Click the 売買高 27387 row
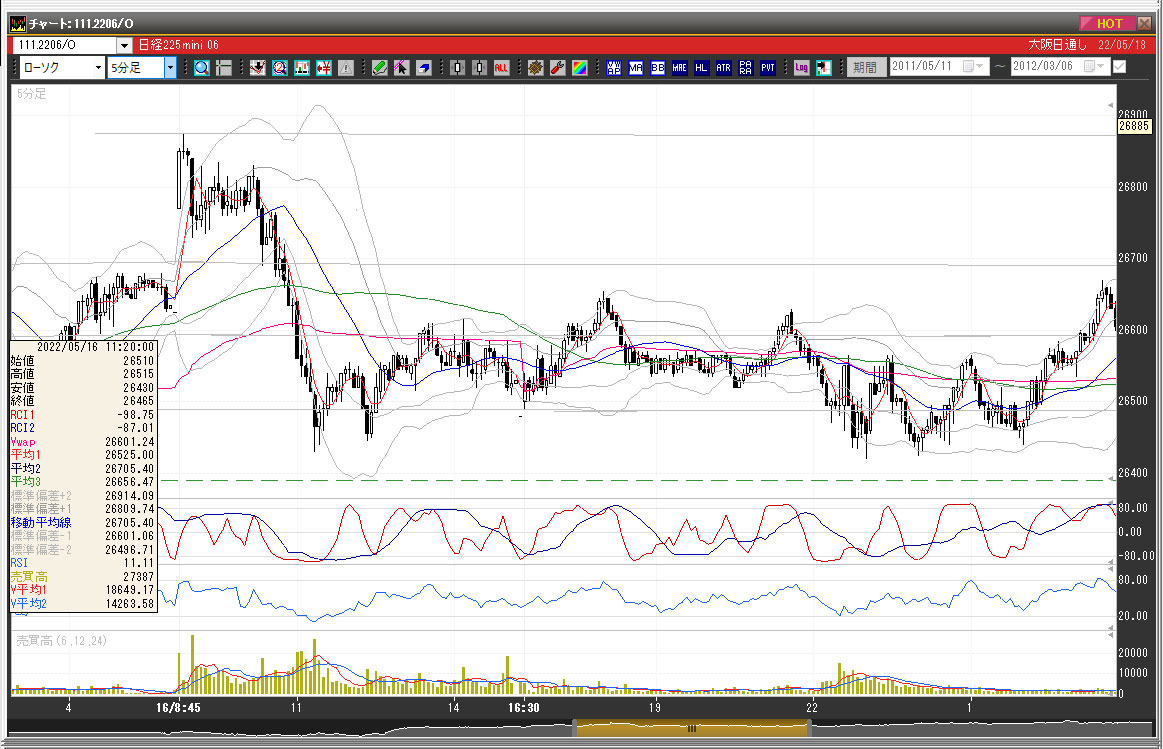Viewport: 1163px width, 749px height. pyautogui.click(x=83, y=576)
